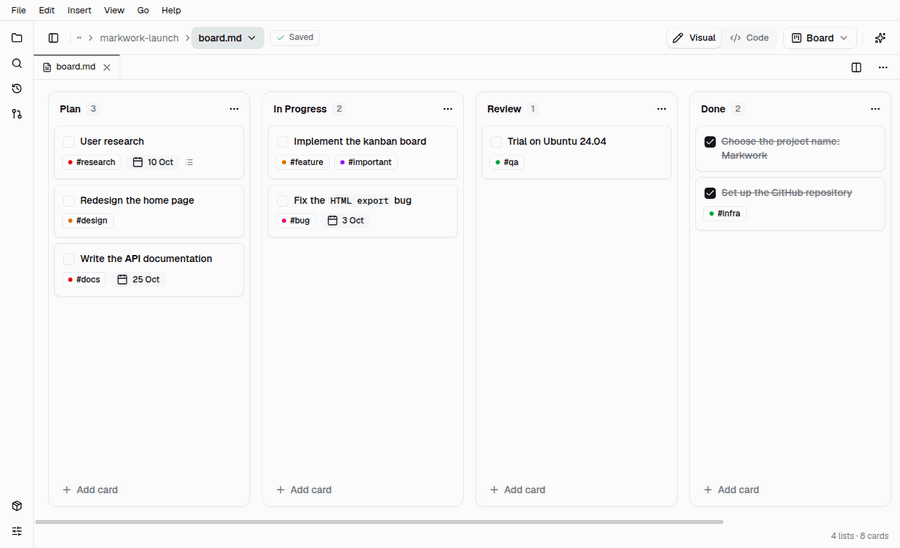Screen dimensions: 900x548
Task: Click the description icon on User research card
Action: (189, 162)
